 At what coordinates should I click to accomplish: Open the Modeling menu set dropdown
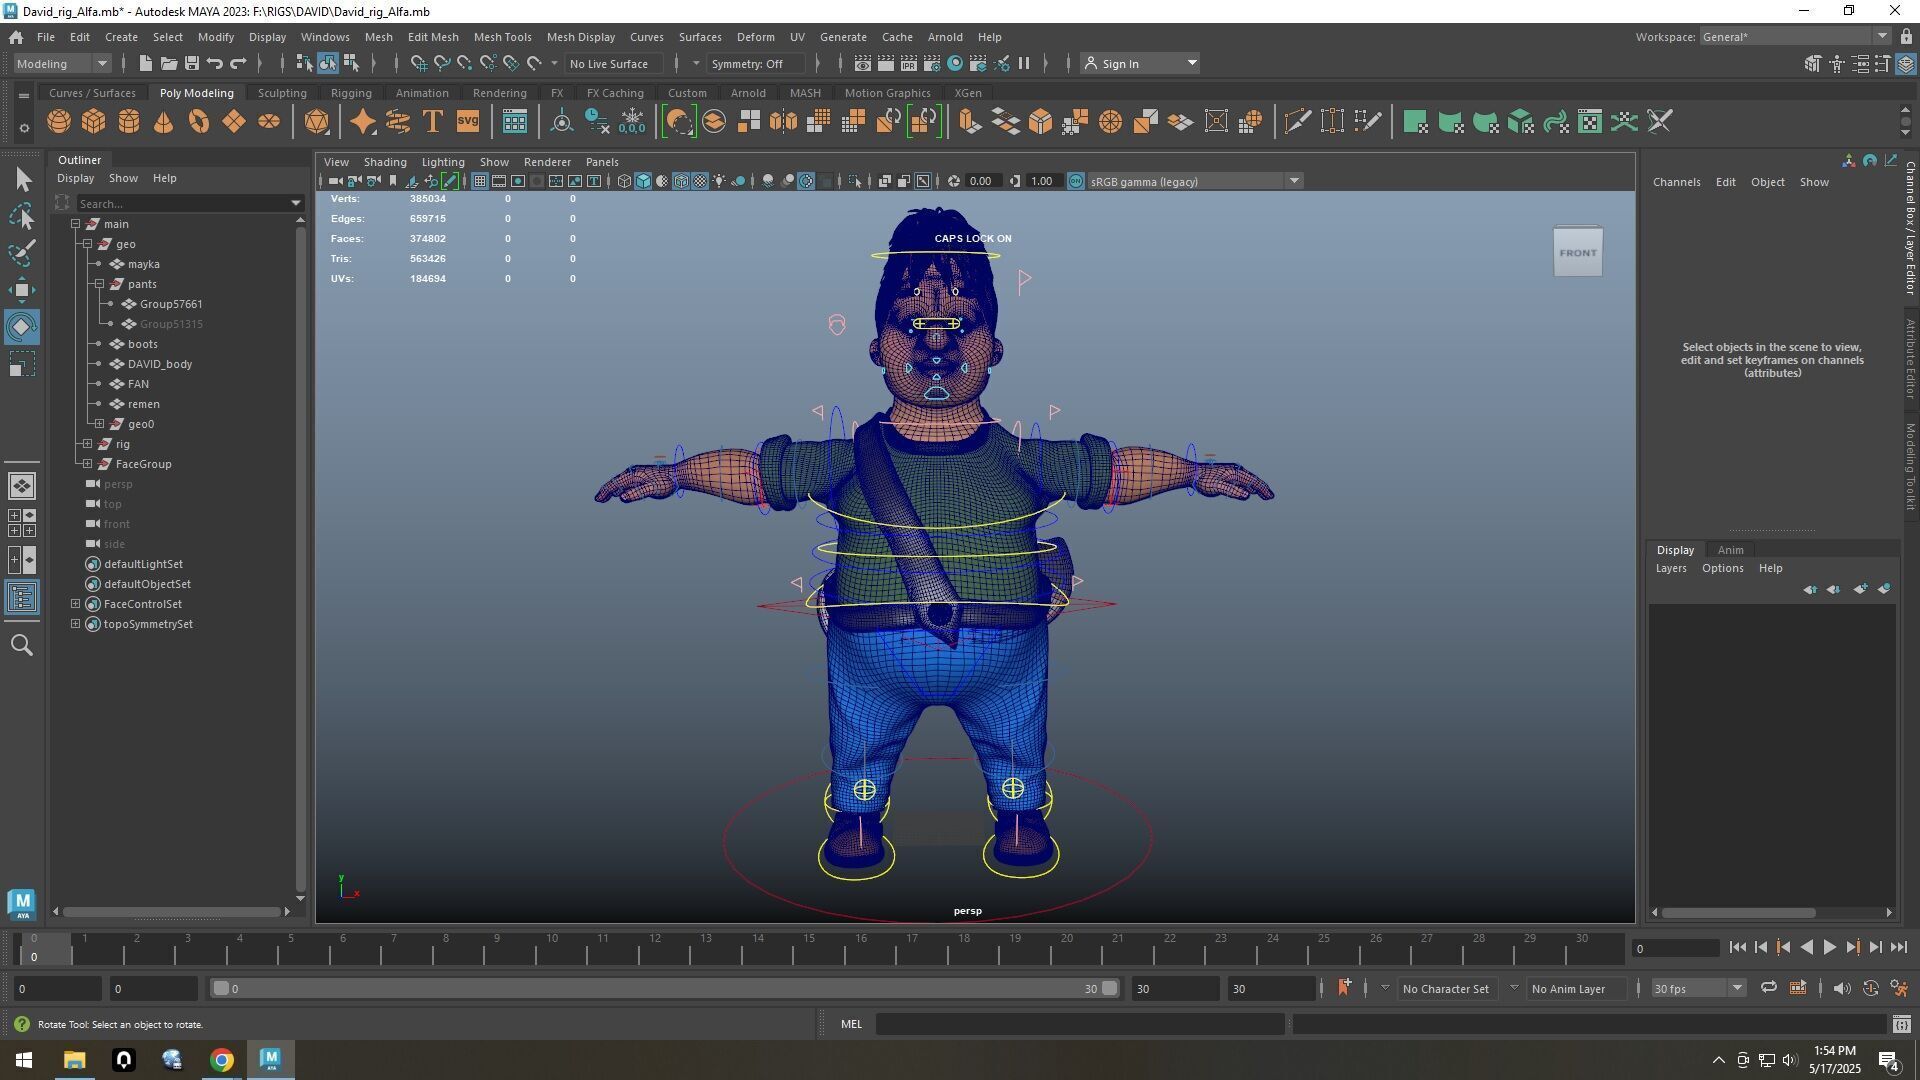click(63, 63)
